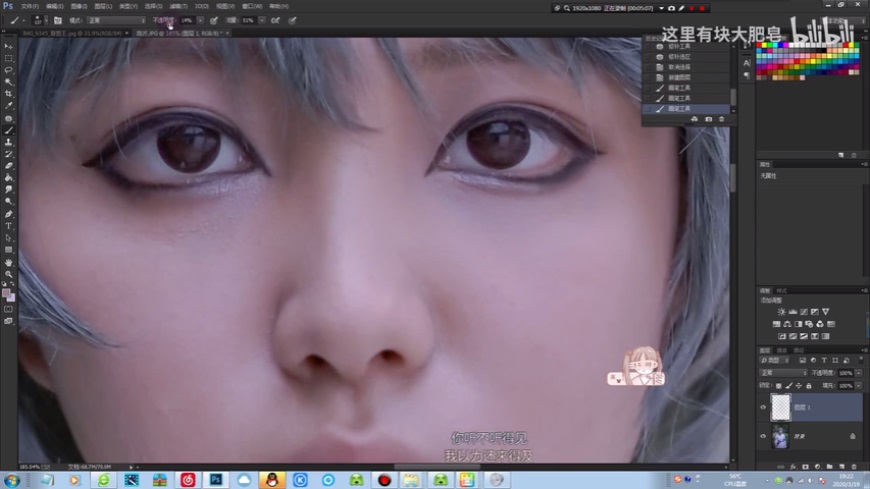Toggle lock all padlock icon
870x489 pixels.
point(808,386)
